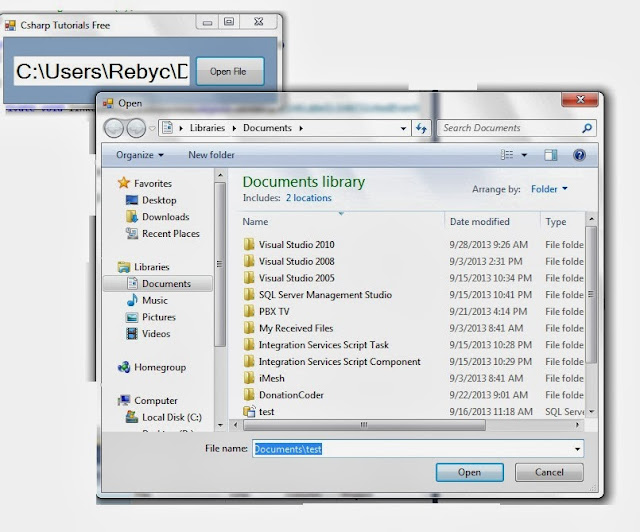Click the horizontal scrollbar thumb in file list
640x532 pixels.
[x=364, y=425]
